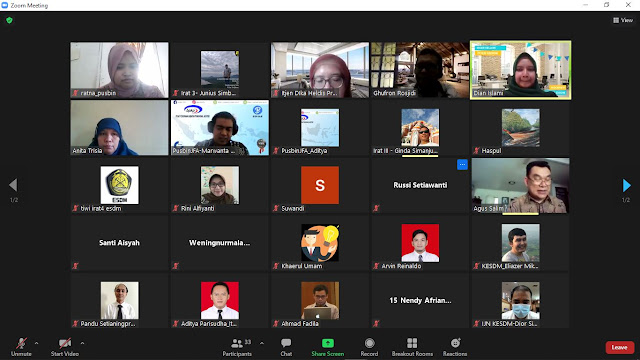
Task: Open the Reactions menu
Action: click(x=455, y=347)
